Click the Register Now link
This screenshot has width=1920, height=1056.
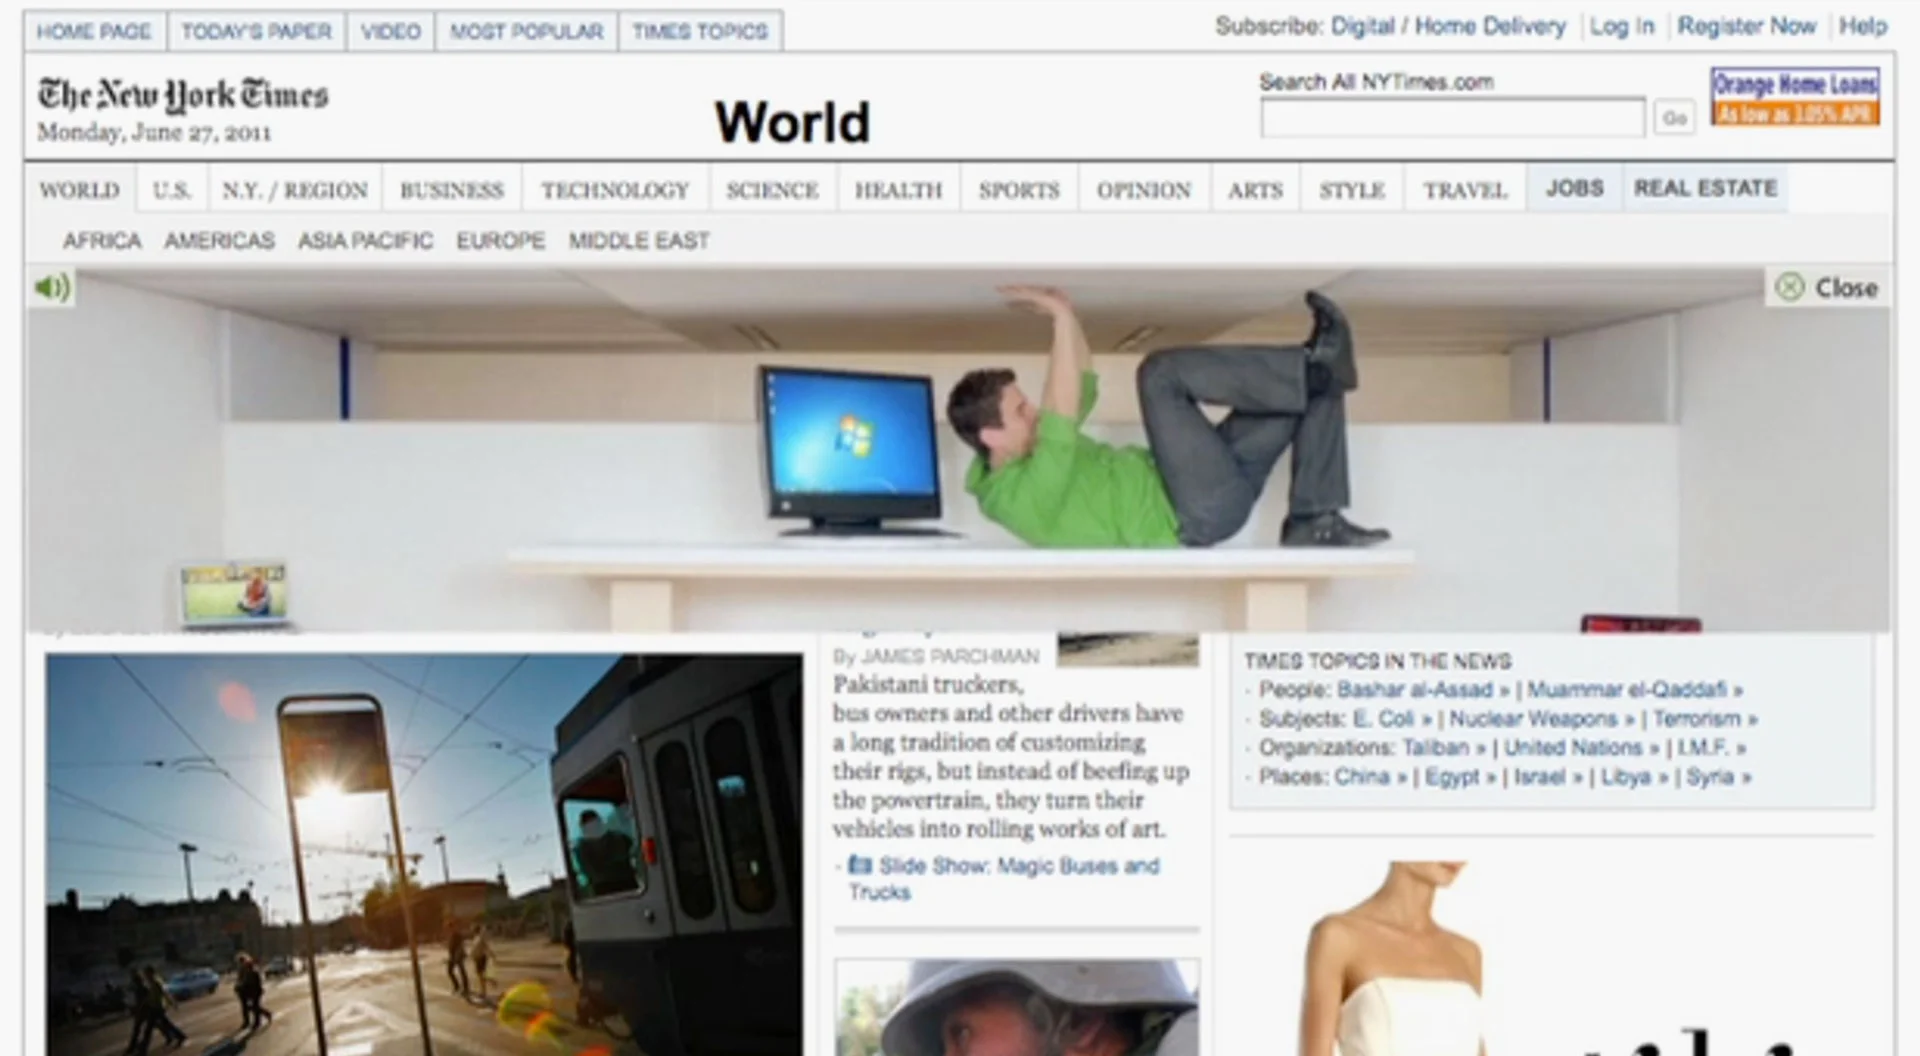1746,27
